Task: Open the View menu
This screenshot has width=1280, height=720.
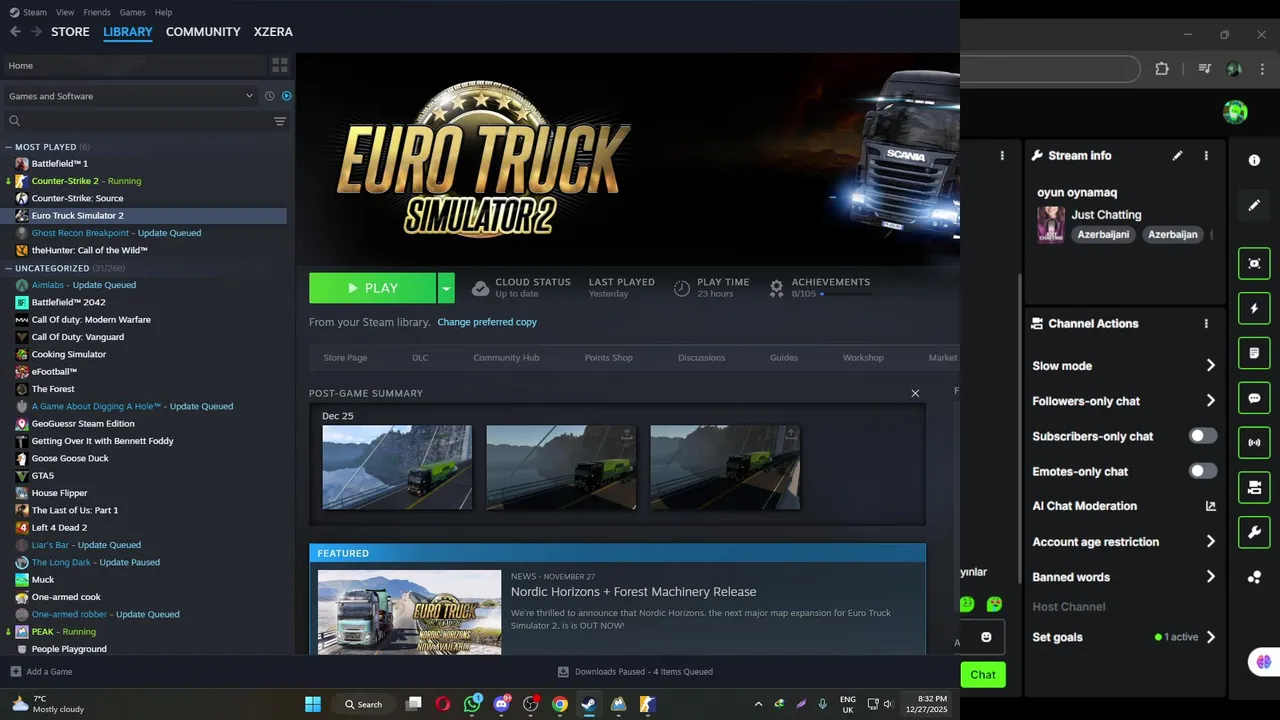Action: [x=65, y=12]
